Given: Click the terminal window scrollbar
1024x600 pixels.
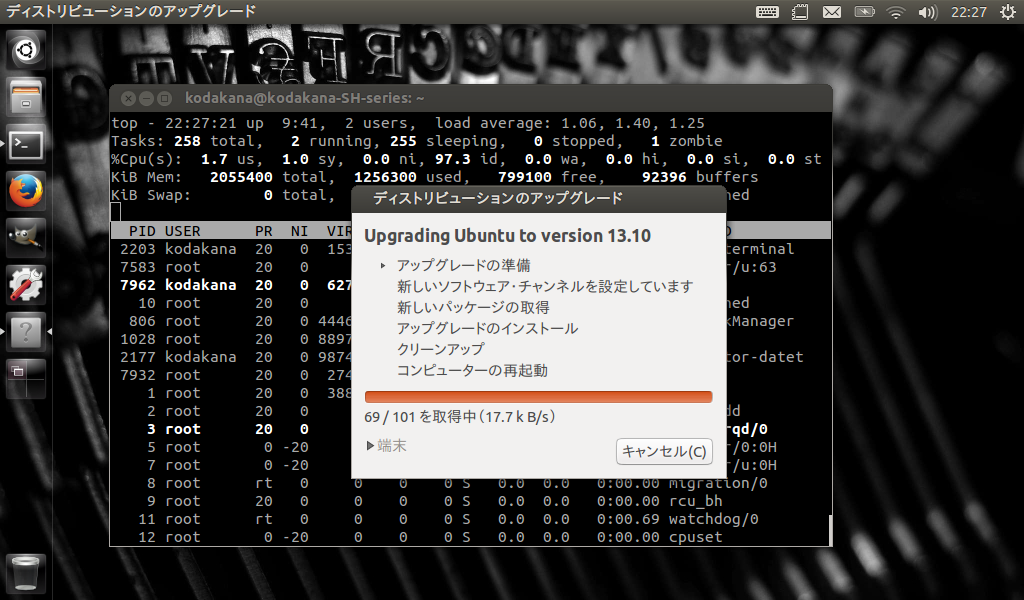Looking at the screenshot, I should (x=829, y=530).
